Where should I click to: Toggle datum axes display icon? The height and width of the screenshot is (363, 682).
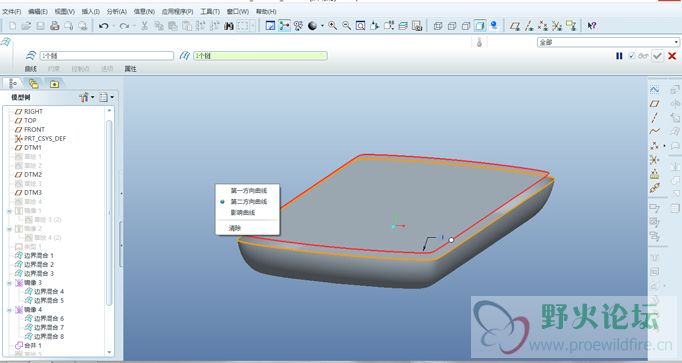(x=529, y=26)
